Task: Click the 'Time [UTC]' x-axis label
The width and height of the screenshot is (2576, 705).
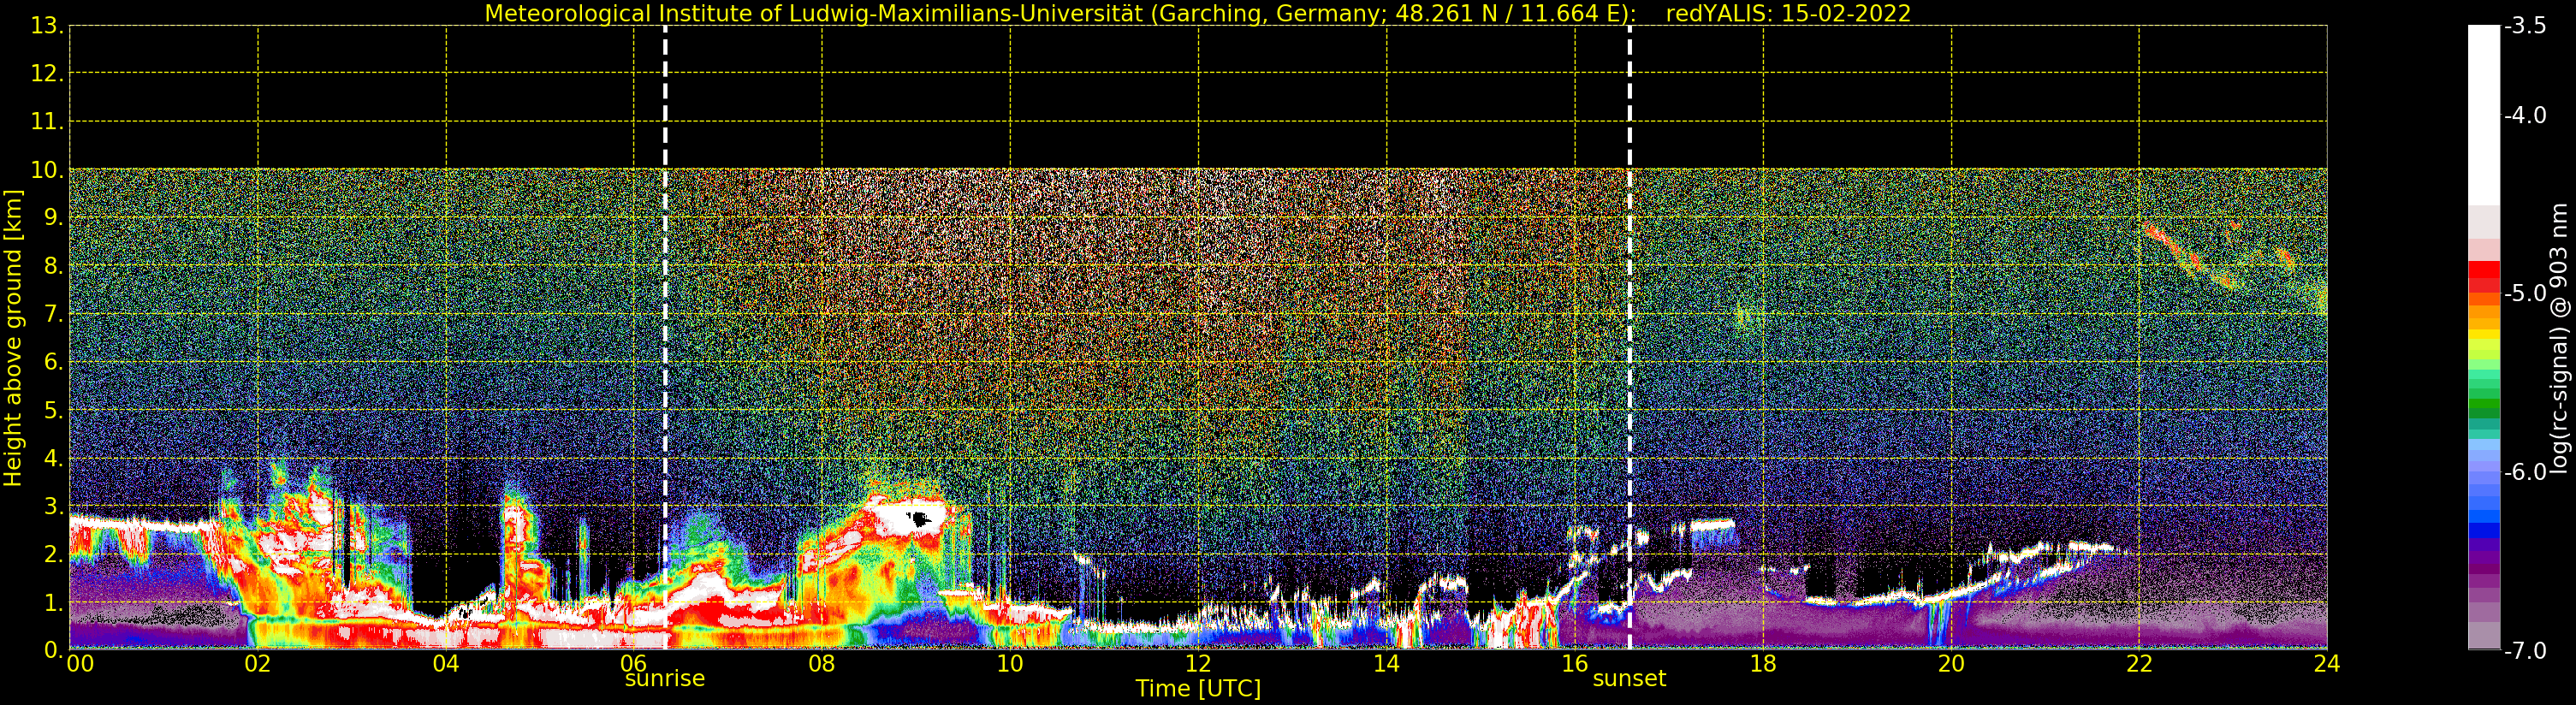Action: pyautogui.click(x=1198, y=689)
